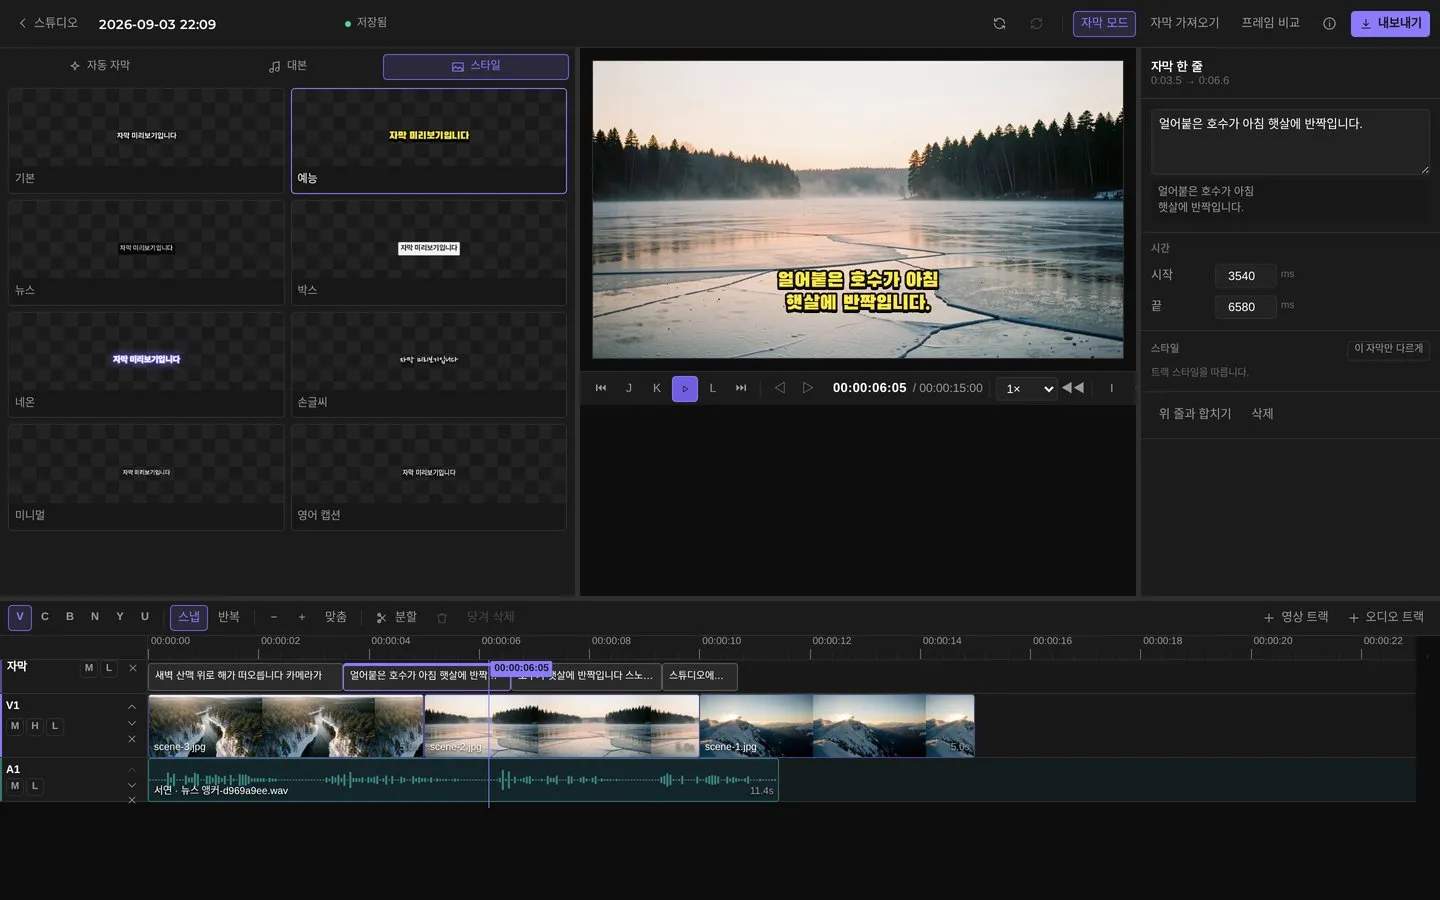Image resolution: width=1440 pixels, height=900 pixels.
Task: Zoom in the timeline with the plus button
Action: coord(302,617)
